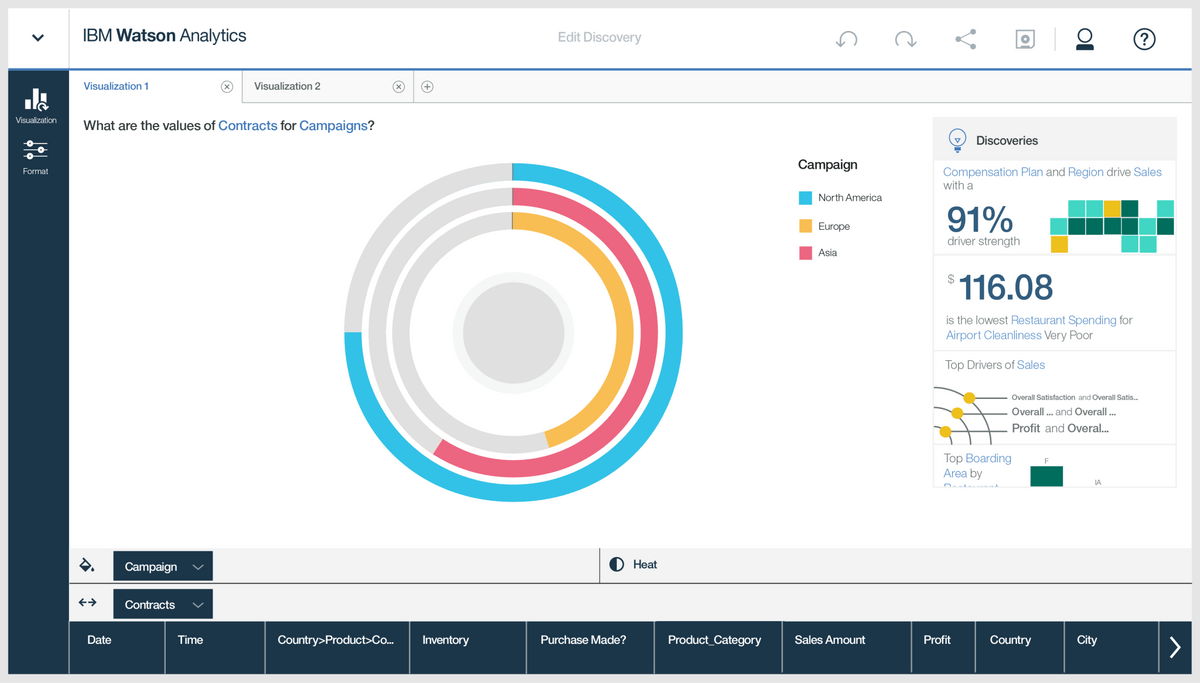Click the orange Europe ring
The width and height of the screenshot is (1200, 683).
pos(624,332)
